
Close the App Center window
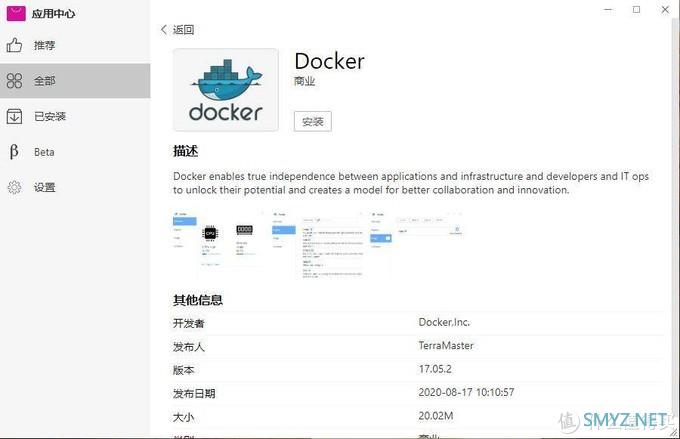pyautogui.click(x=665, y=10)
